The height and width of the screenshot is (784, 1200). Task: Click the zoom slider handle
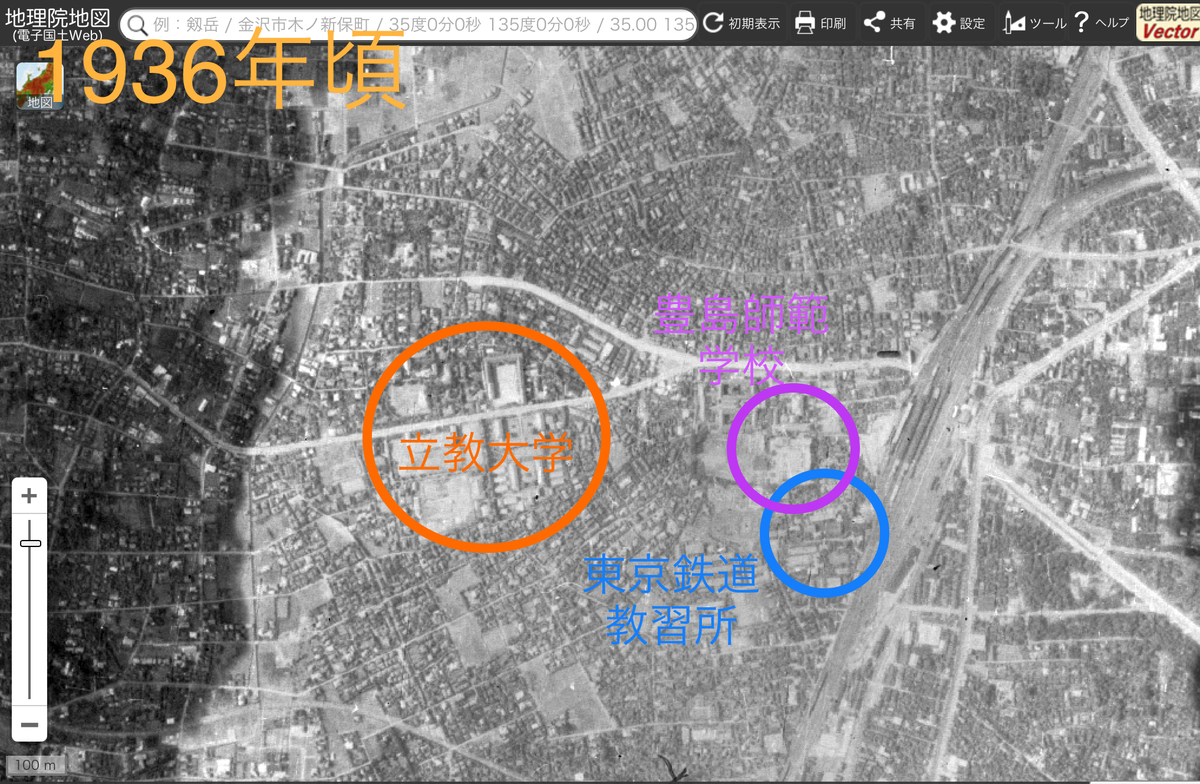pos(30,543)
